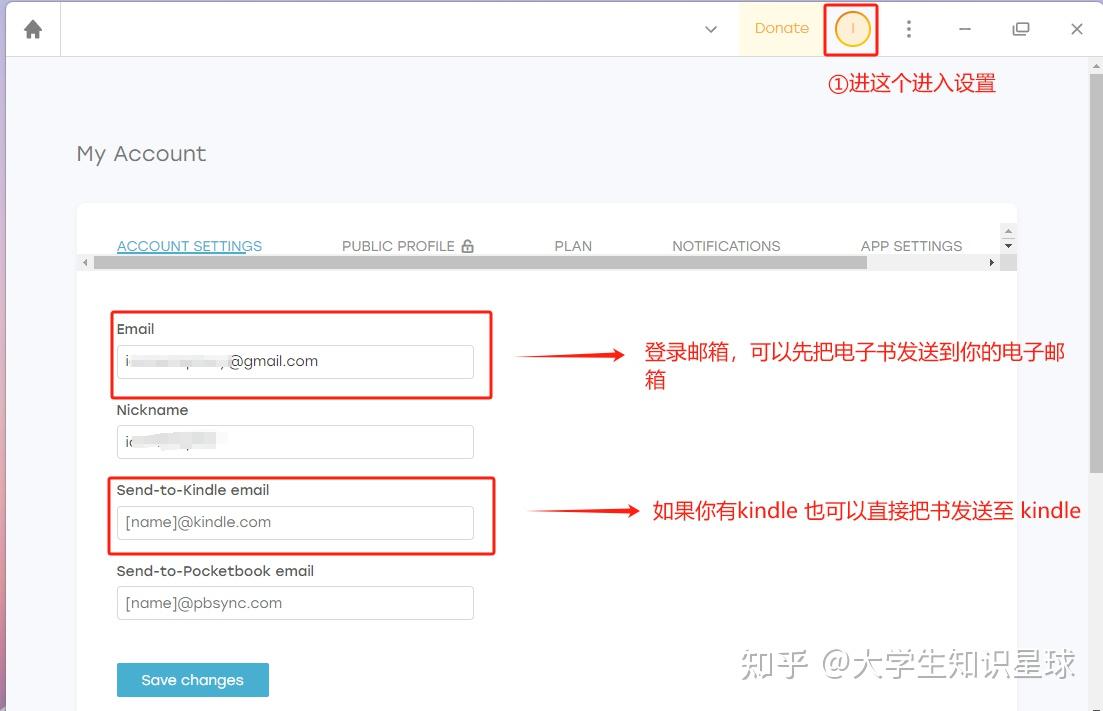Viewport: 1103px width, 711px height.
Task: Select the Nickname input field
Action: coord(294,441)
